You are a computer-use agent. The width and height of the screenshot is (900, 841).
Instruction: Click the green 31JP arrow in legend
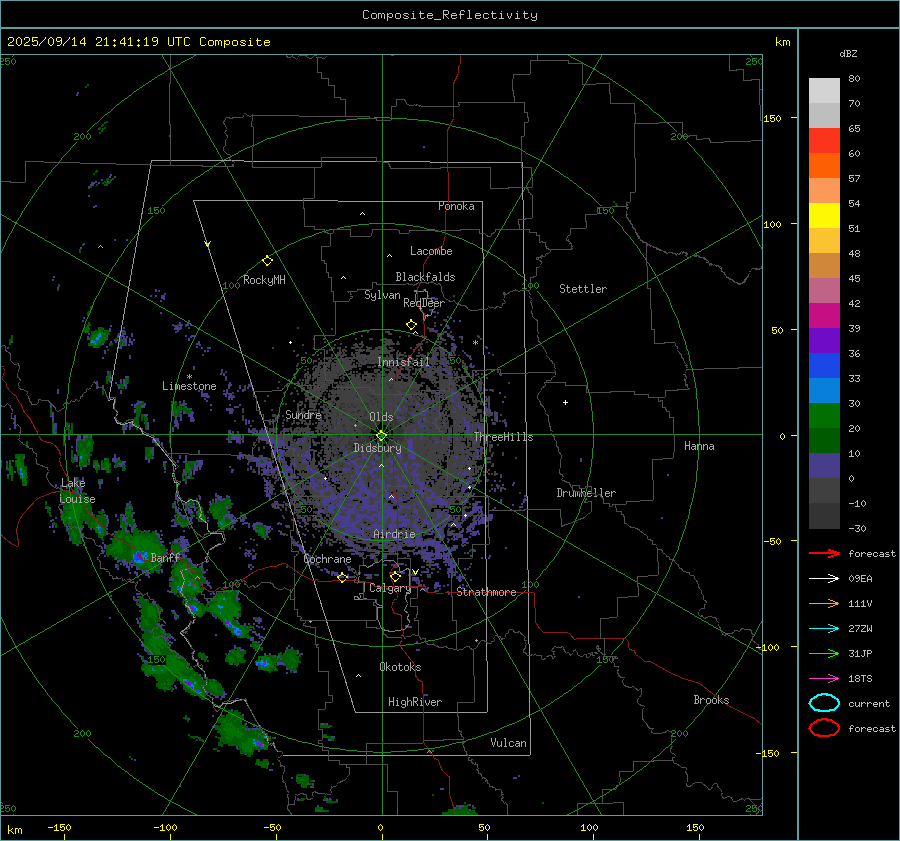824,653
